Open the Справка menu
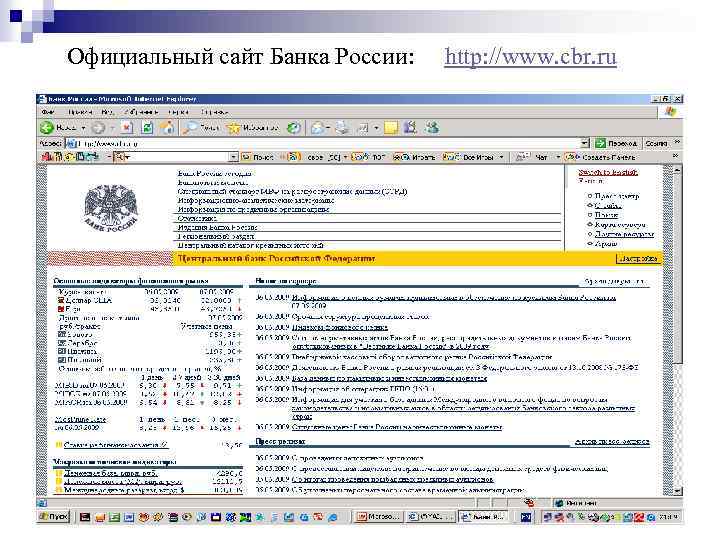Image resolution: width=720 pixels, height=540 pixels. pos(214,112)
